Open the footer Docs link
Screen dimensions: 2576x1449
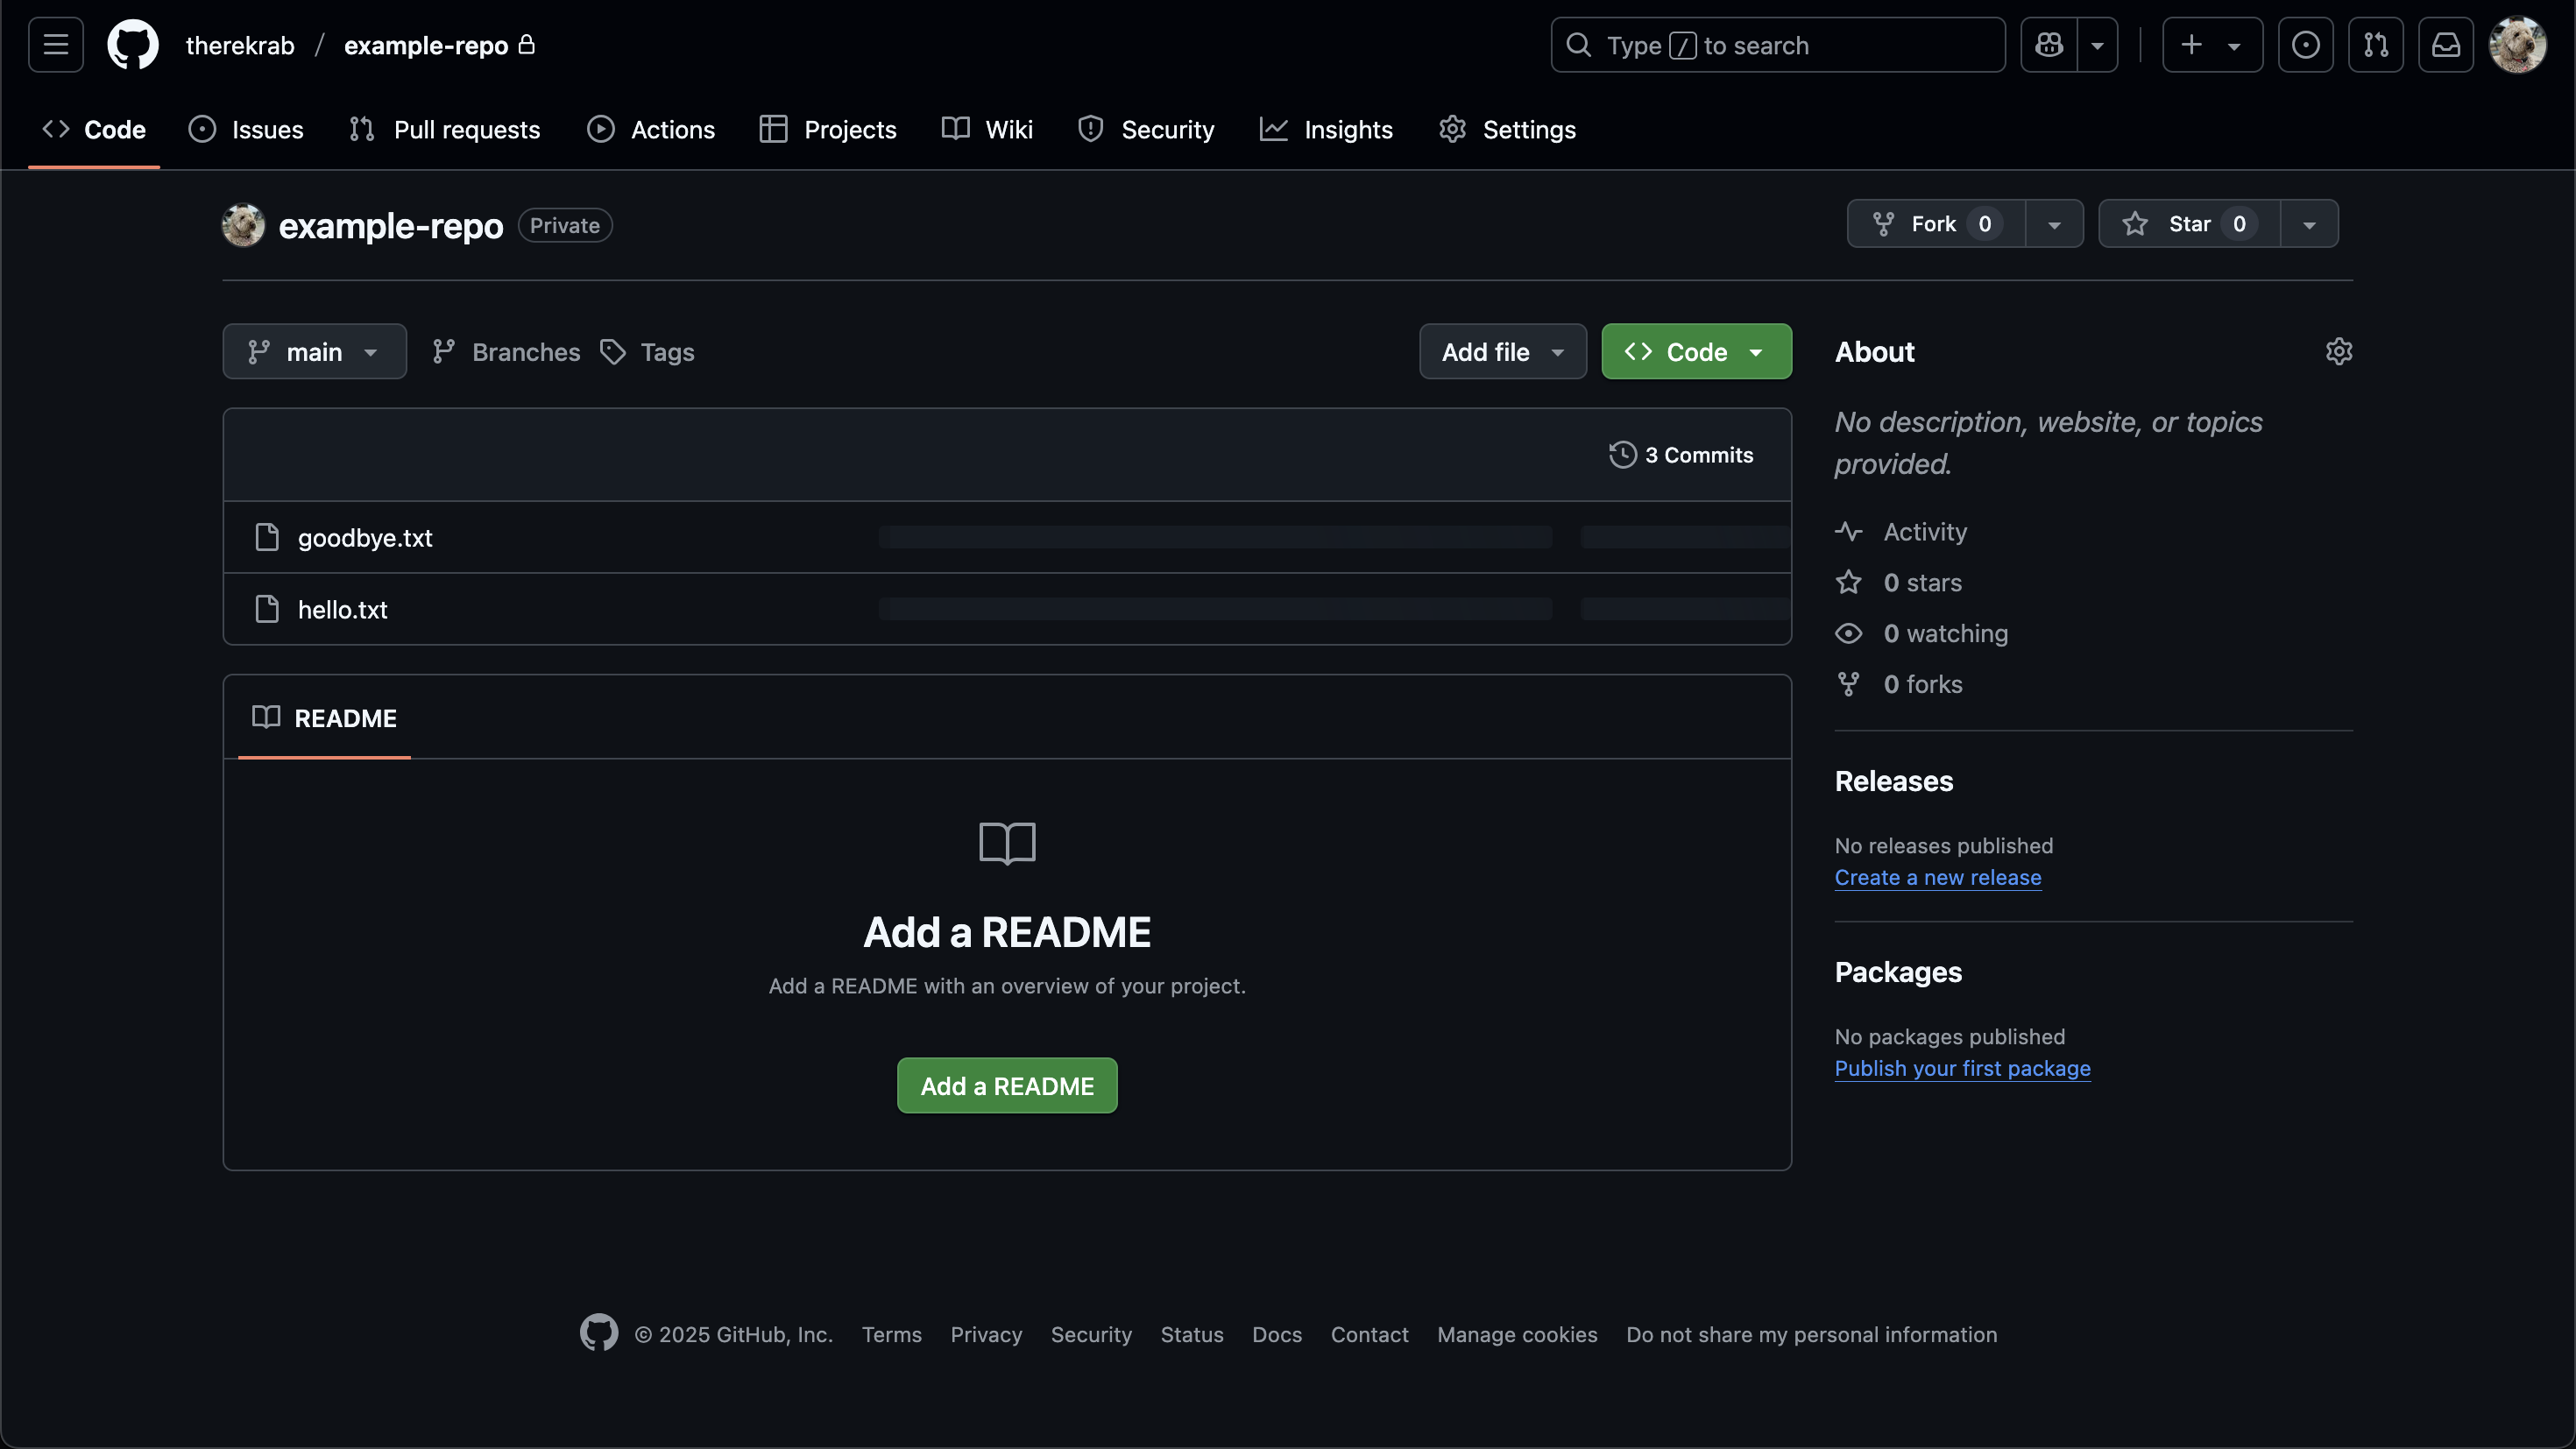pyautogui.click(x=1277, y=1335)
